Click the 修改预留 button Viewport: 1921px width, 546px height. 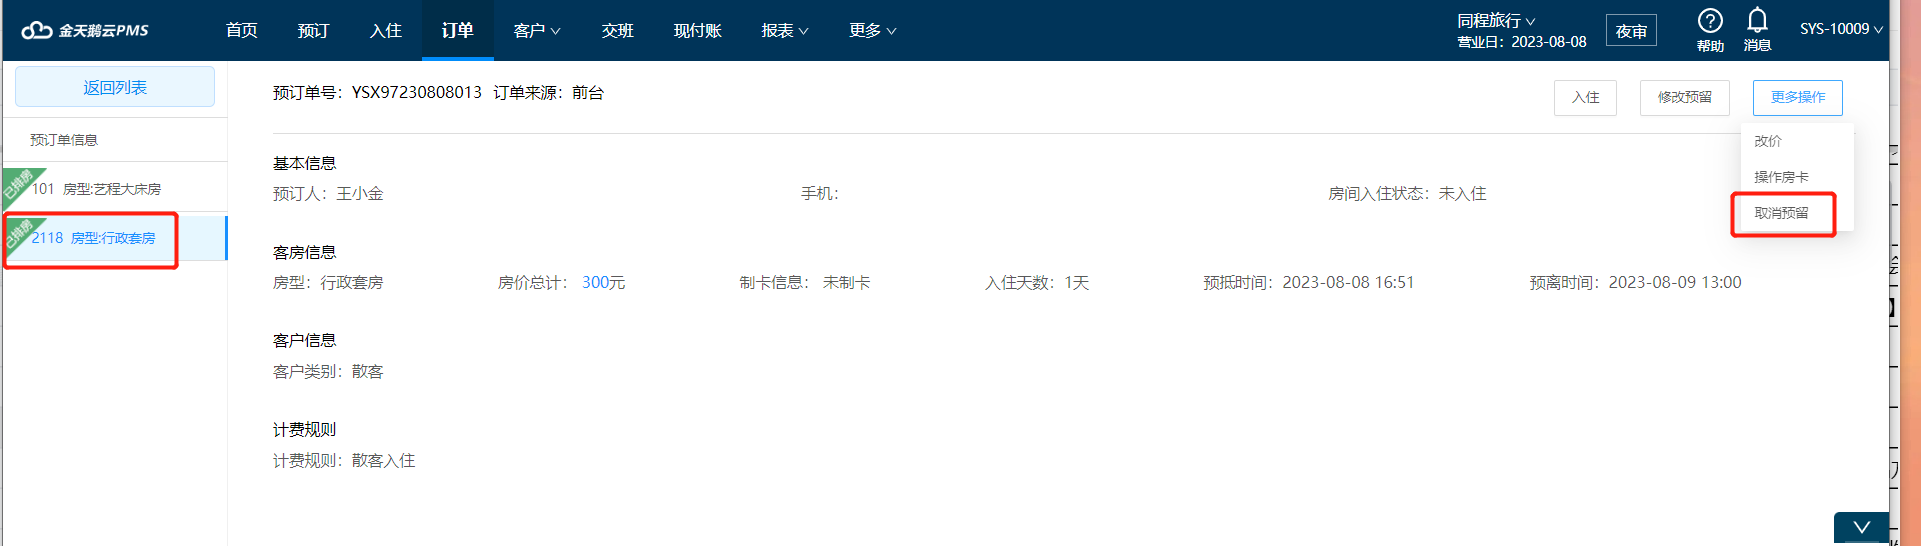1684,97
